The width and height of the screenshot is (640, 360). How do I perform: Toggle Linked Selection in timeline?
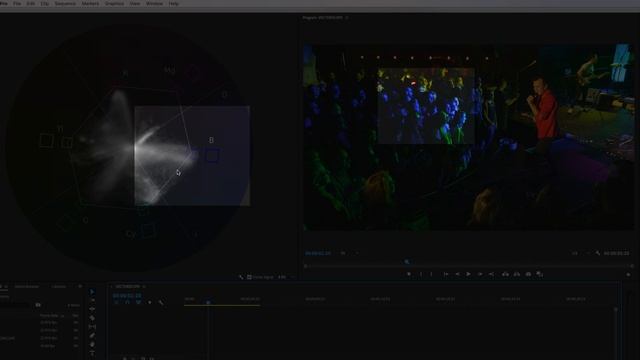tap(138, 302)
